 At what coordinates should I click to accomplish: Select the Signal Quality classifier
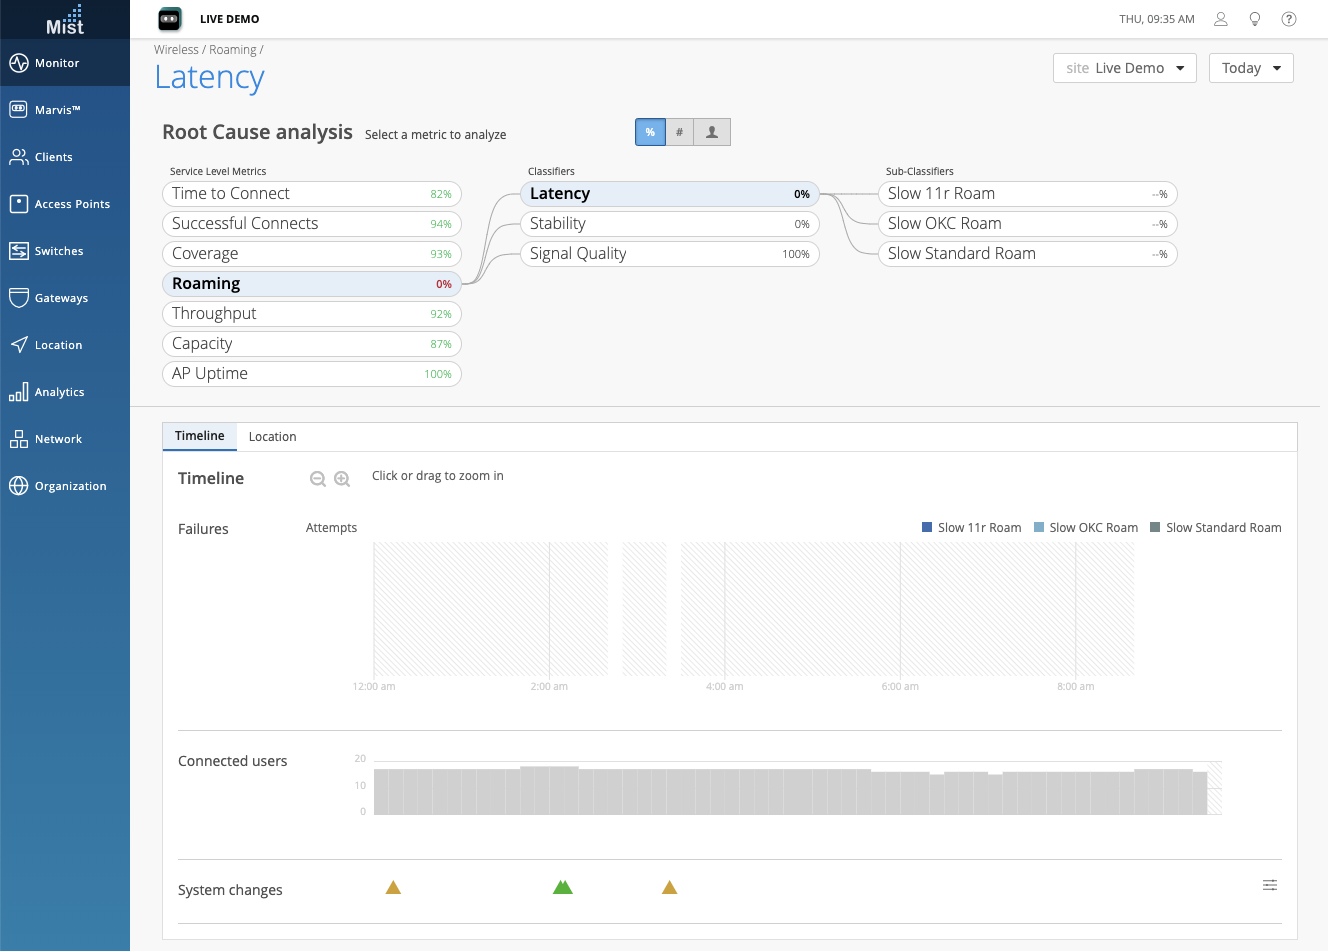pos(669,254)
